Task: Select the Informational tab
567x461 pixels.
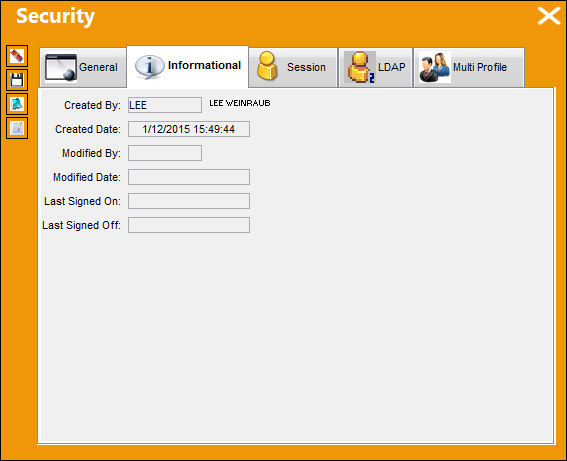Action: pyautogui.click(x=188, y=66)
